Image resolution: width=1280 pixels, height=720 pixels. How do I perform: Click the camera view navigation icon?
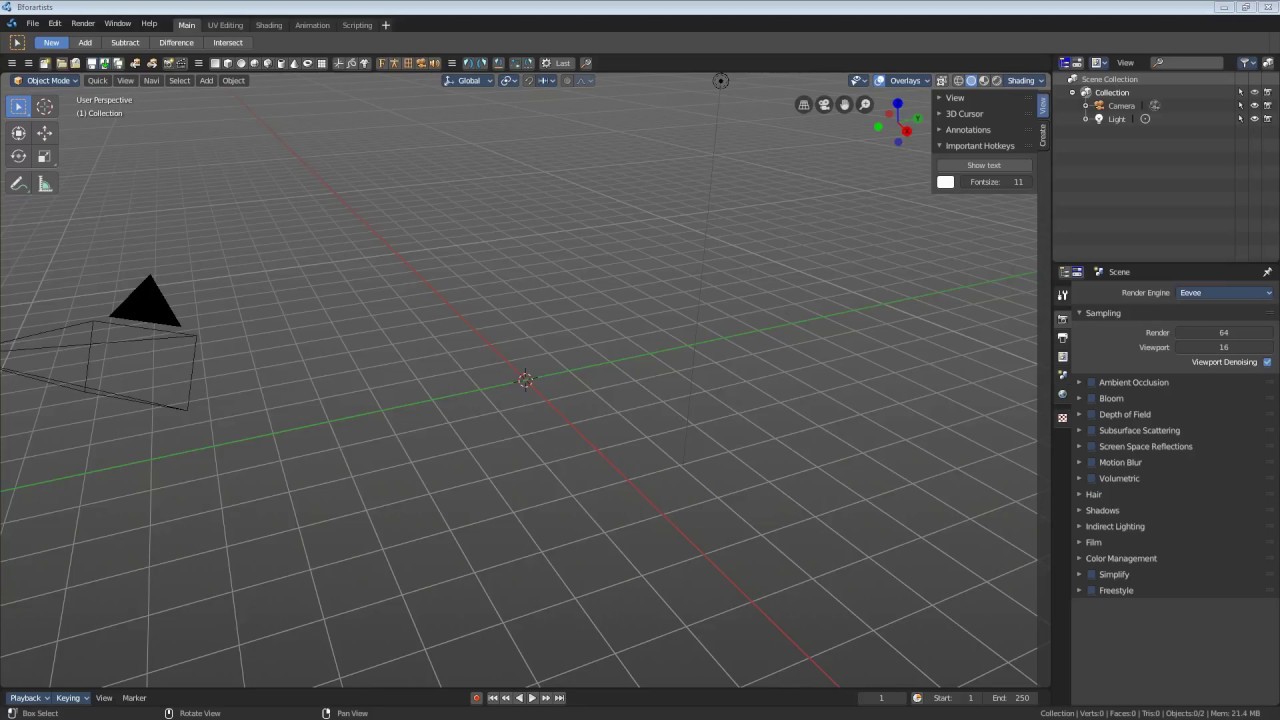(824, 105)
